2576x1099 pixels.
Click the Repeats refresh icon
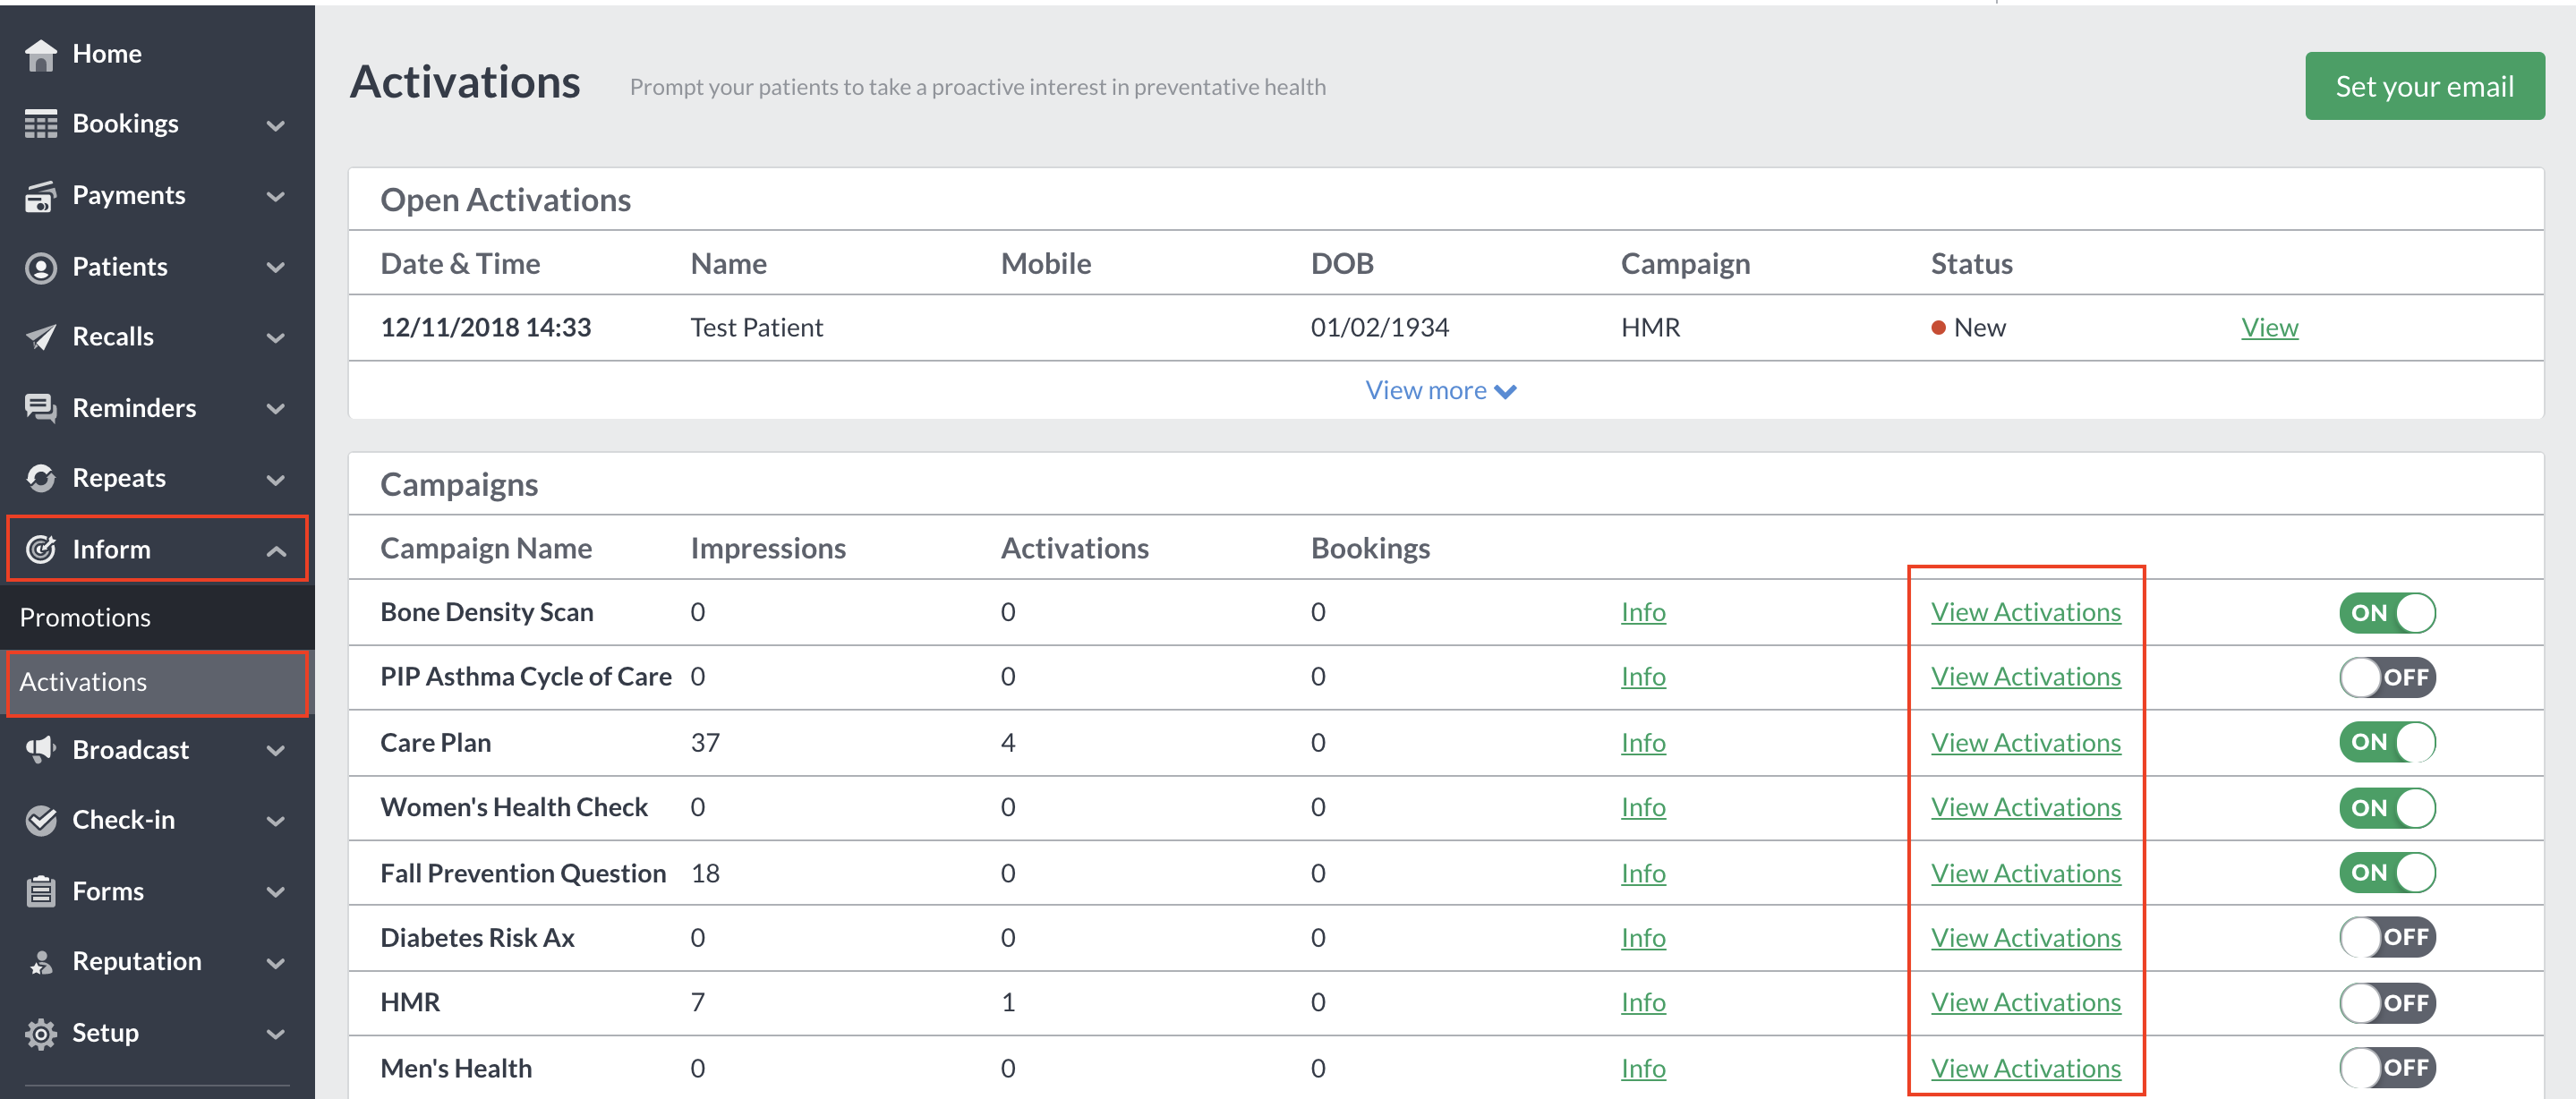(x=41, y=478)
